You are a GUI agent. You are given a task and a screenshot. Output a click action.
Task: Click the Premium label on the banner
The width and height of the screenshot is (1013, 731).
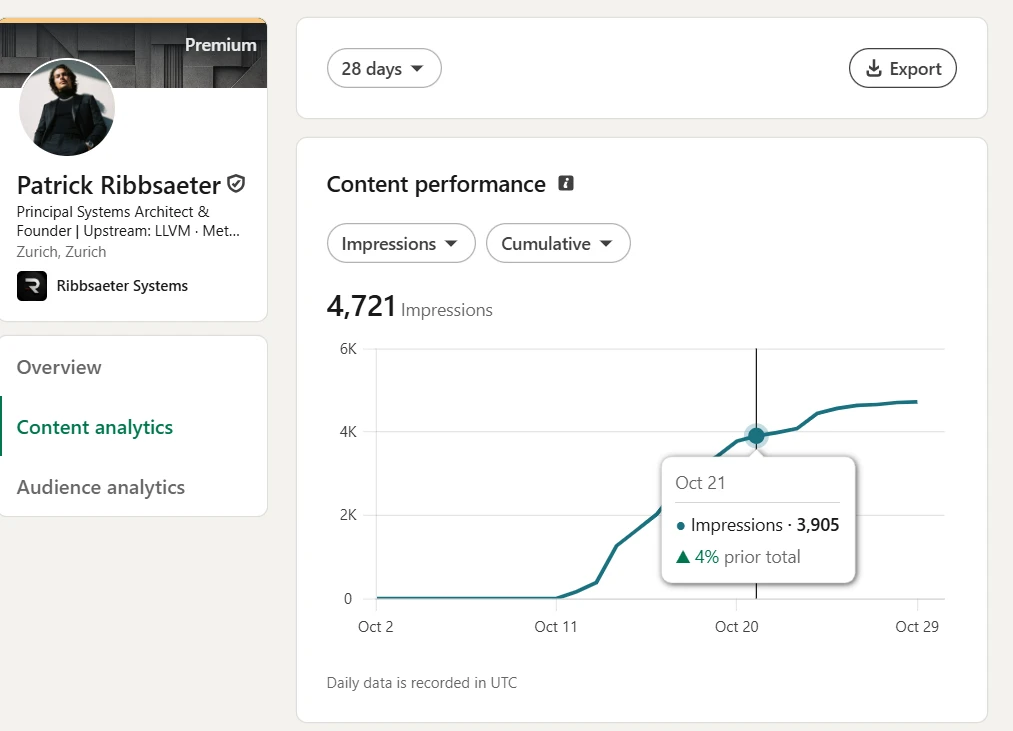point(221,45)
